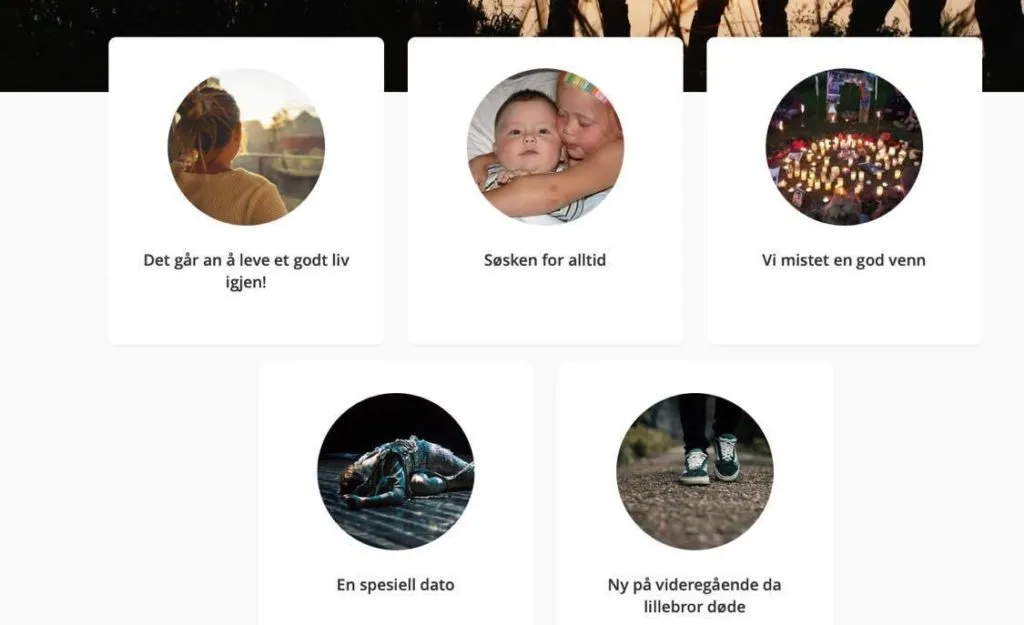This screenshot has width=1024, height=625.
Task: Follow the 'Vi mistet en god venn' title
Action: (844, 260)
